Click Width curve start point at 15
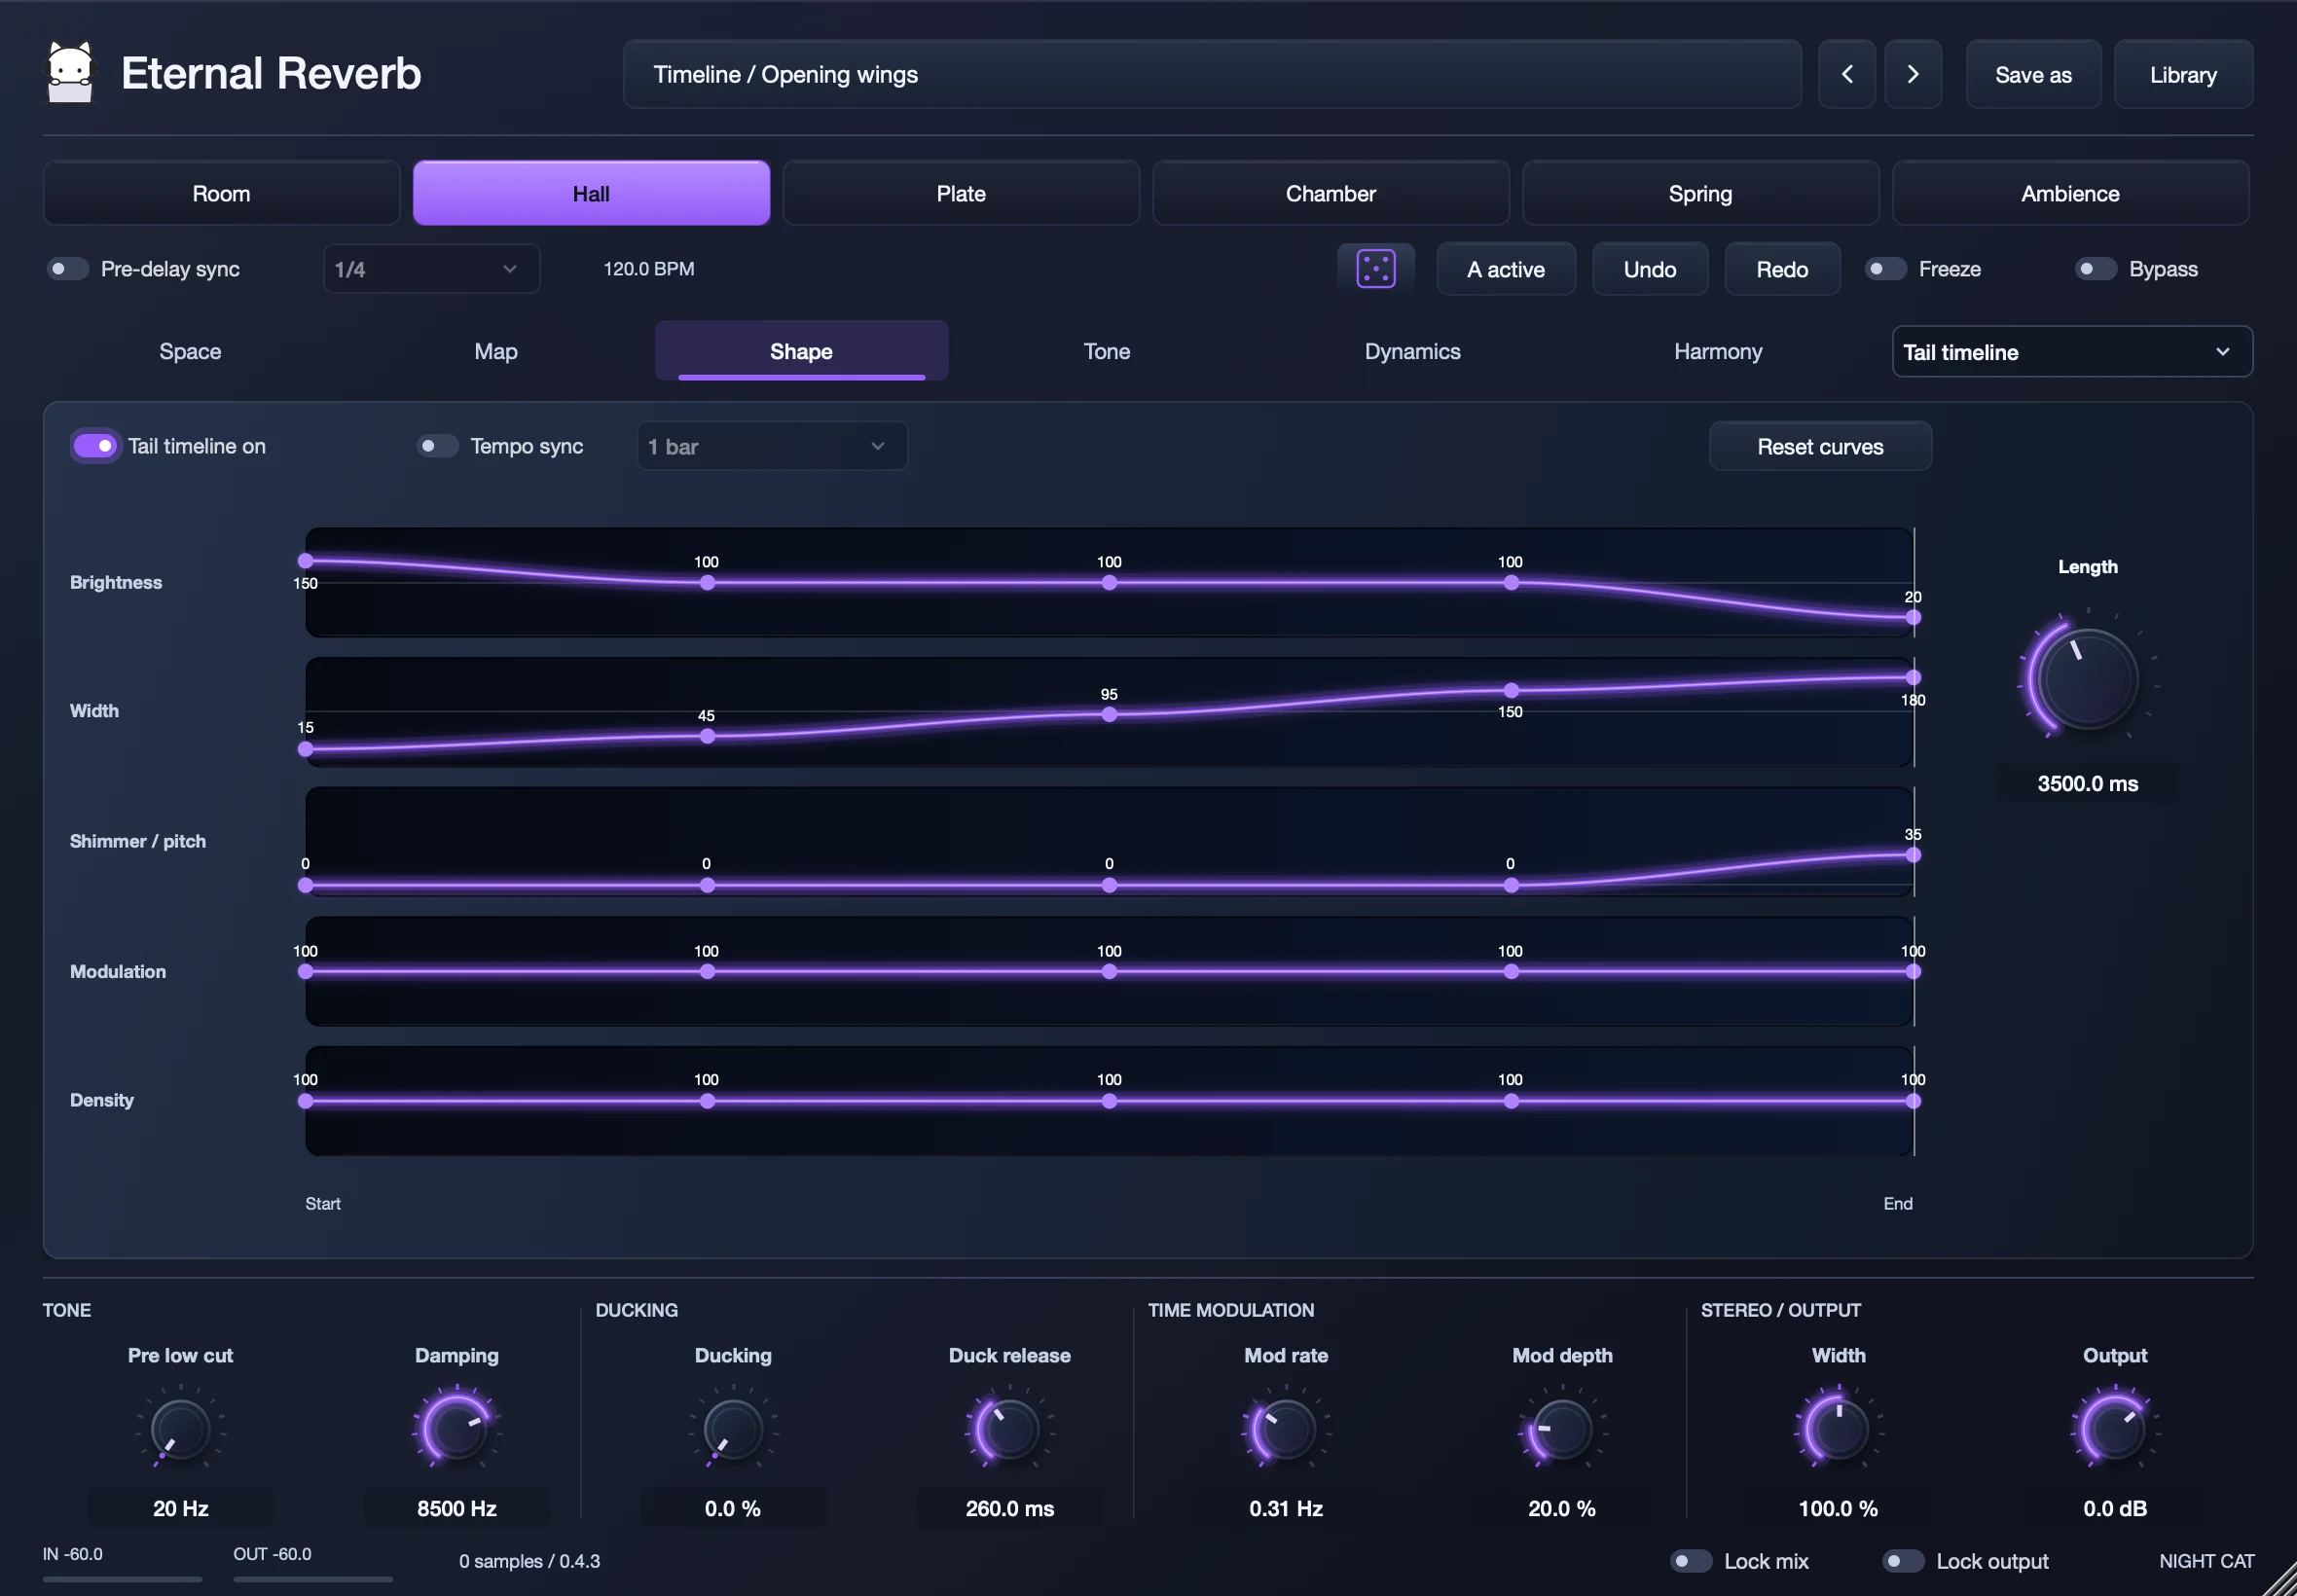The width and height of the screenshot is (2297, 1596). 306,749
